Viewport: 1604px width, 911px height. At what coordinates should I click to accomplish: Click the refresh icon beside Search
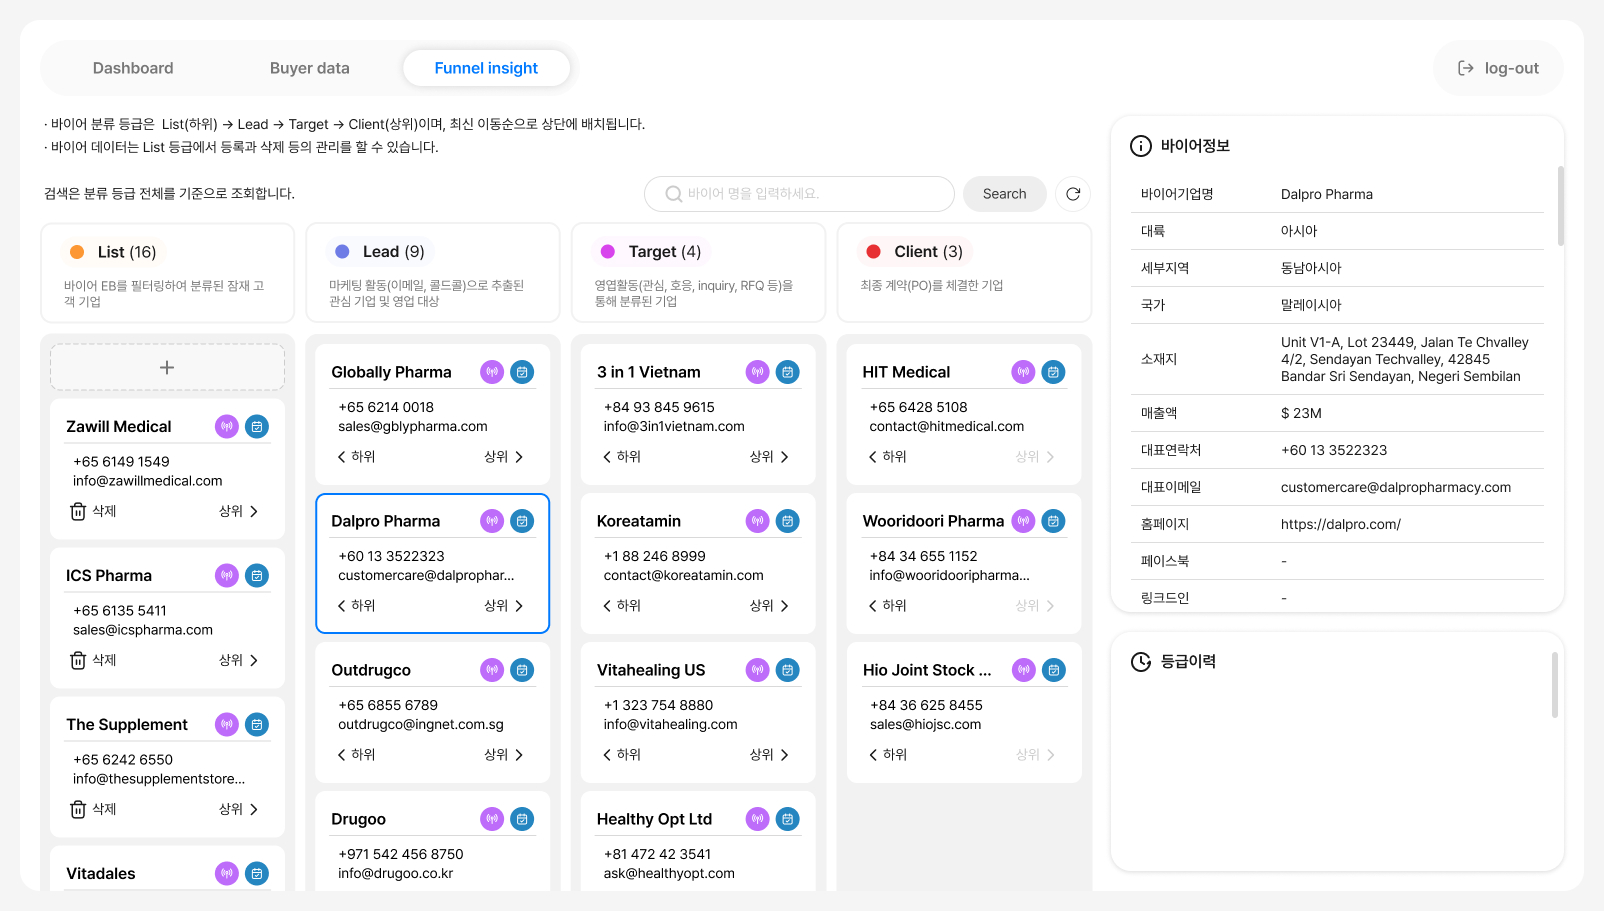coord(1073,194)
